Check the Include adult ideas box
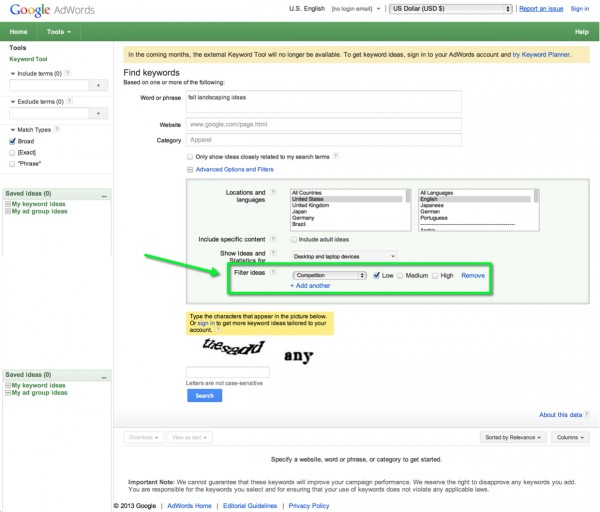The width and height of the screenshot is (600, 512). (294, 240)
